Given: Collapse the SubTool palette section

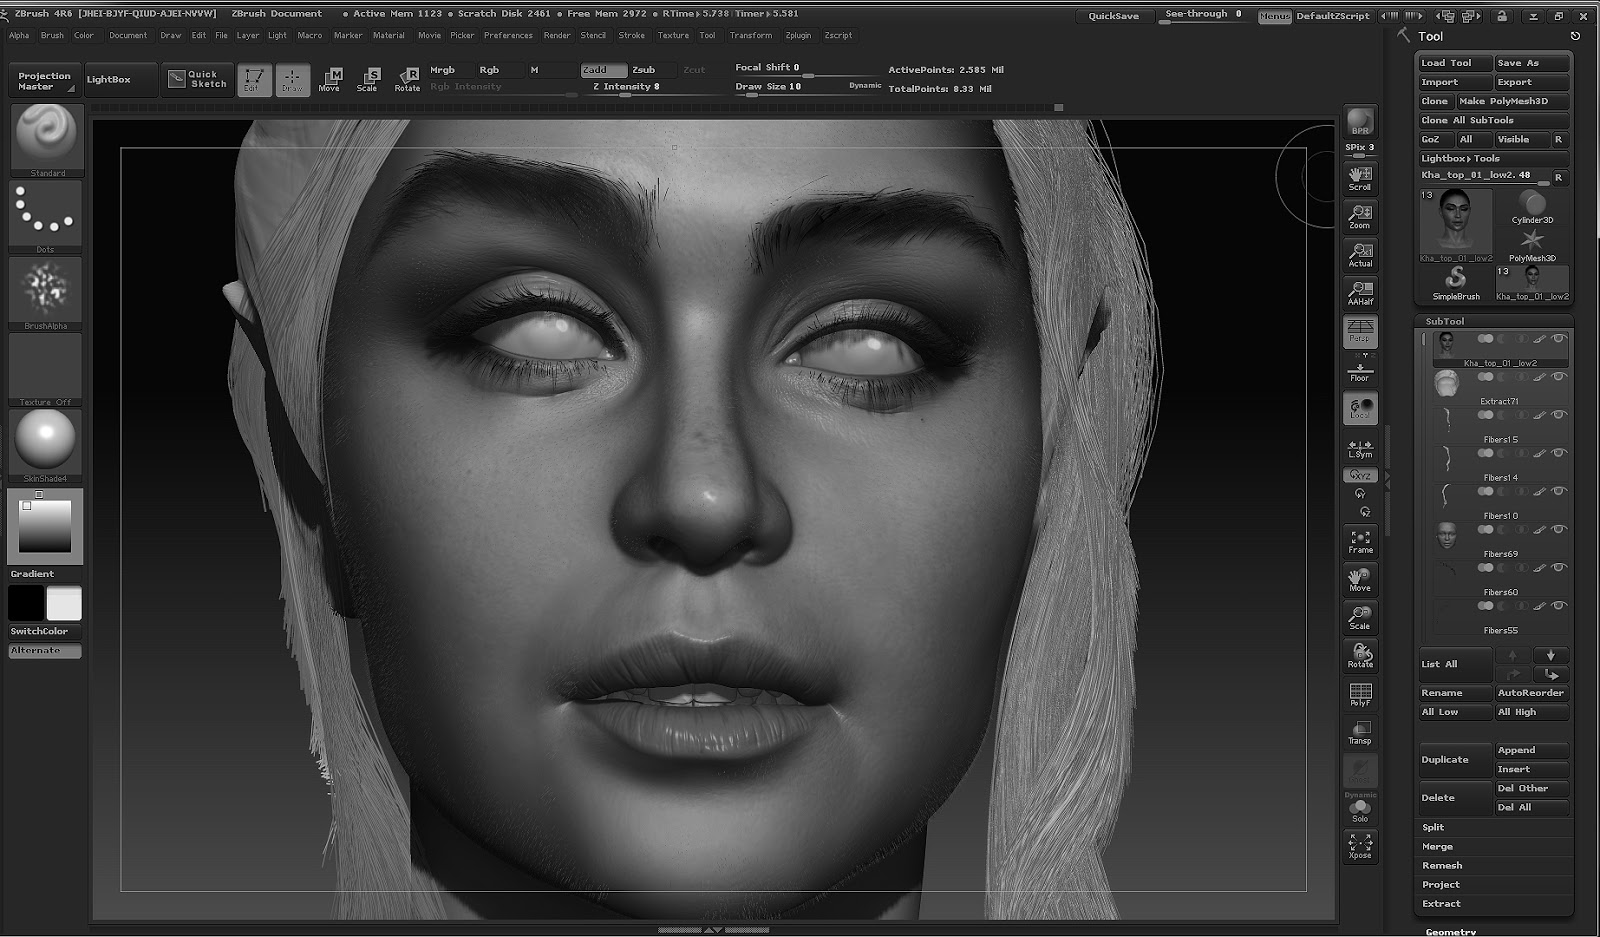Looking at the screenshot, I should click(1444, 321).
